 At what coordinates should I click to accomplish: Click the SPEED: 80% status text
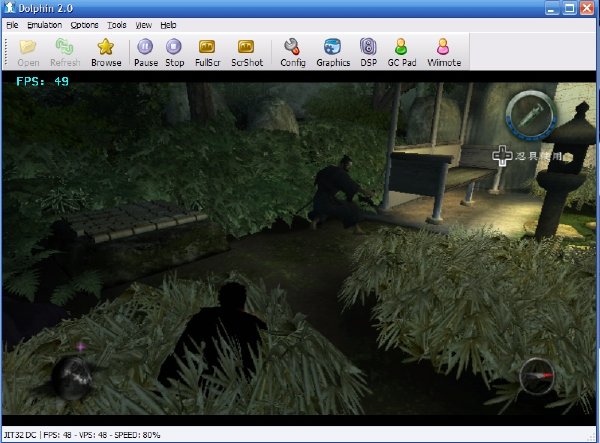pos(137,435)
